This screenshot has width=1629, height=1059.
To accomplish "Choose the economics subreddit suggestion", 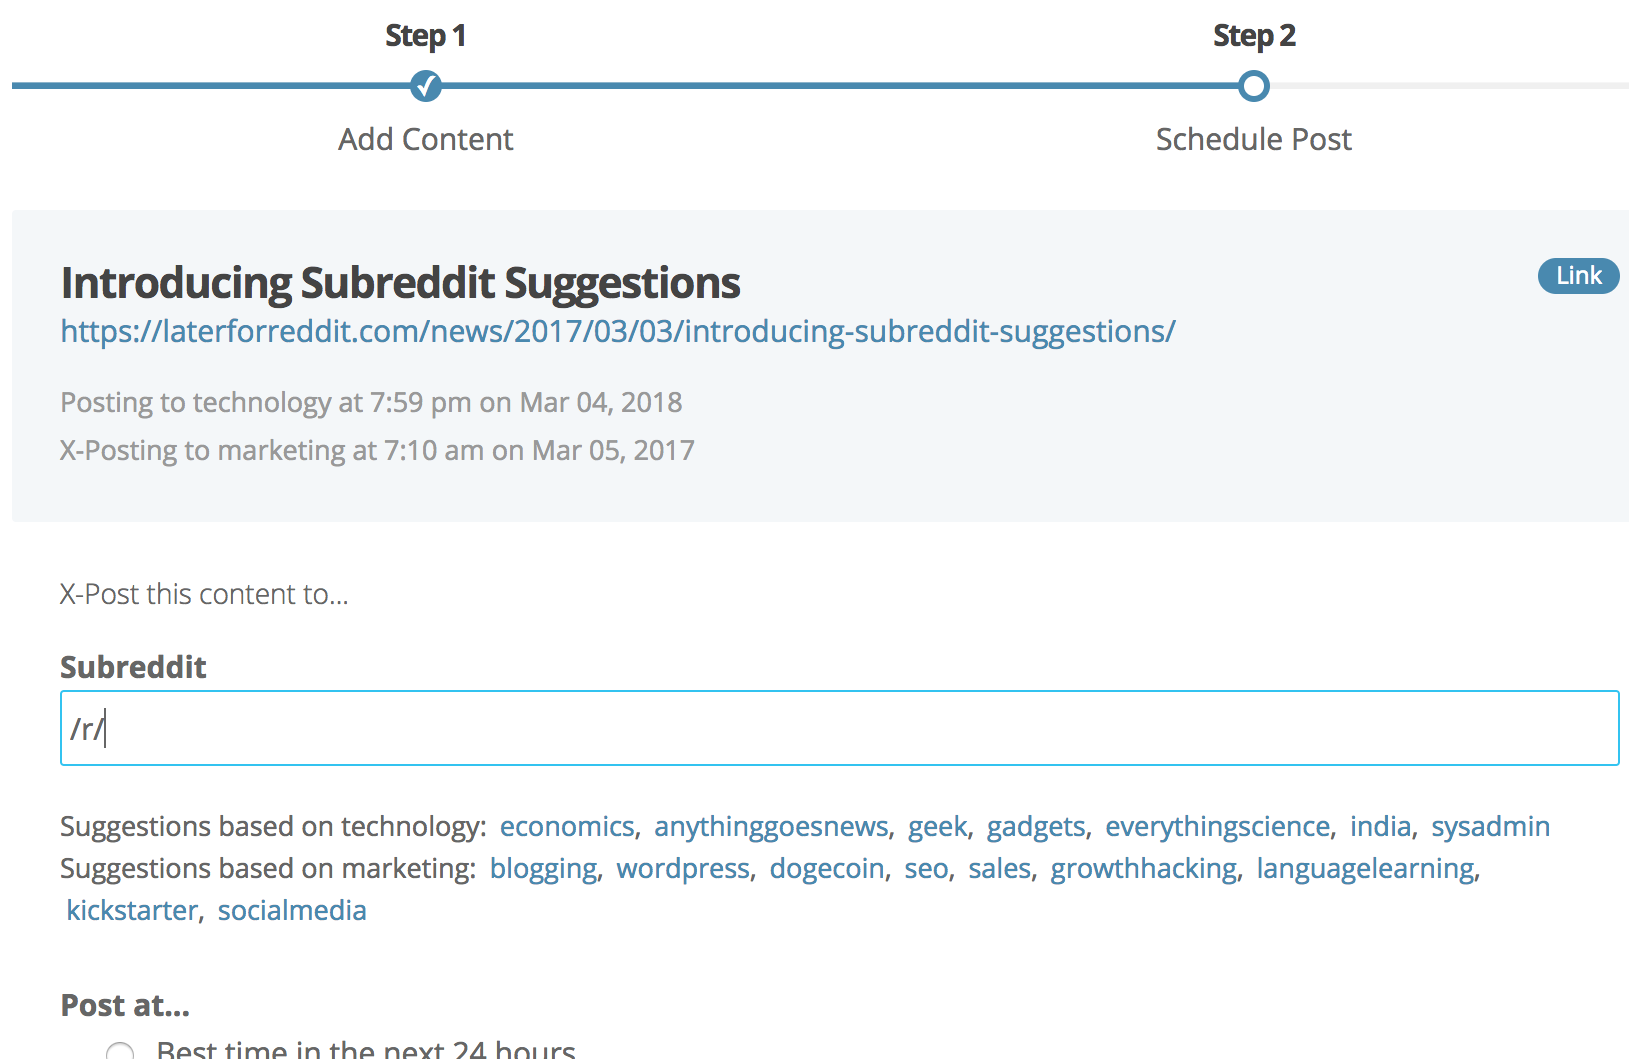I will tap(567, 826).
